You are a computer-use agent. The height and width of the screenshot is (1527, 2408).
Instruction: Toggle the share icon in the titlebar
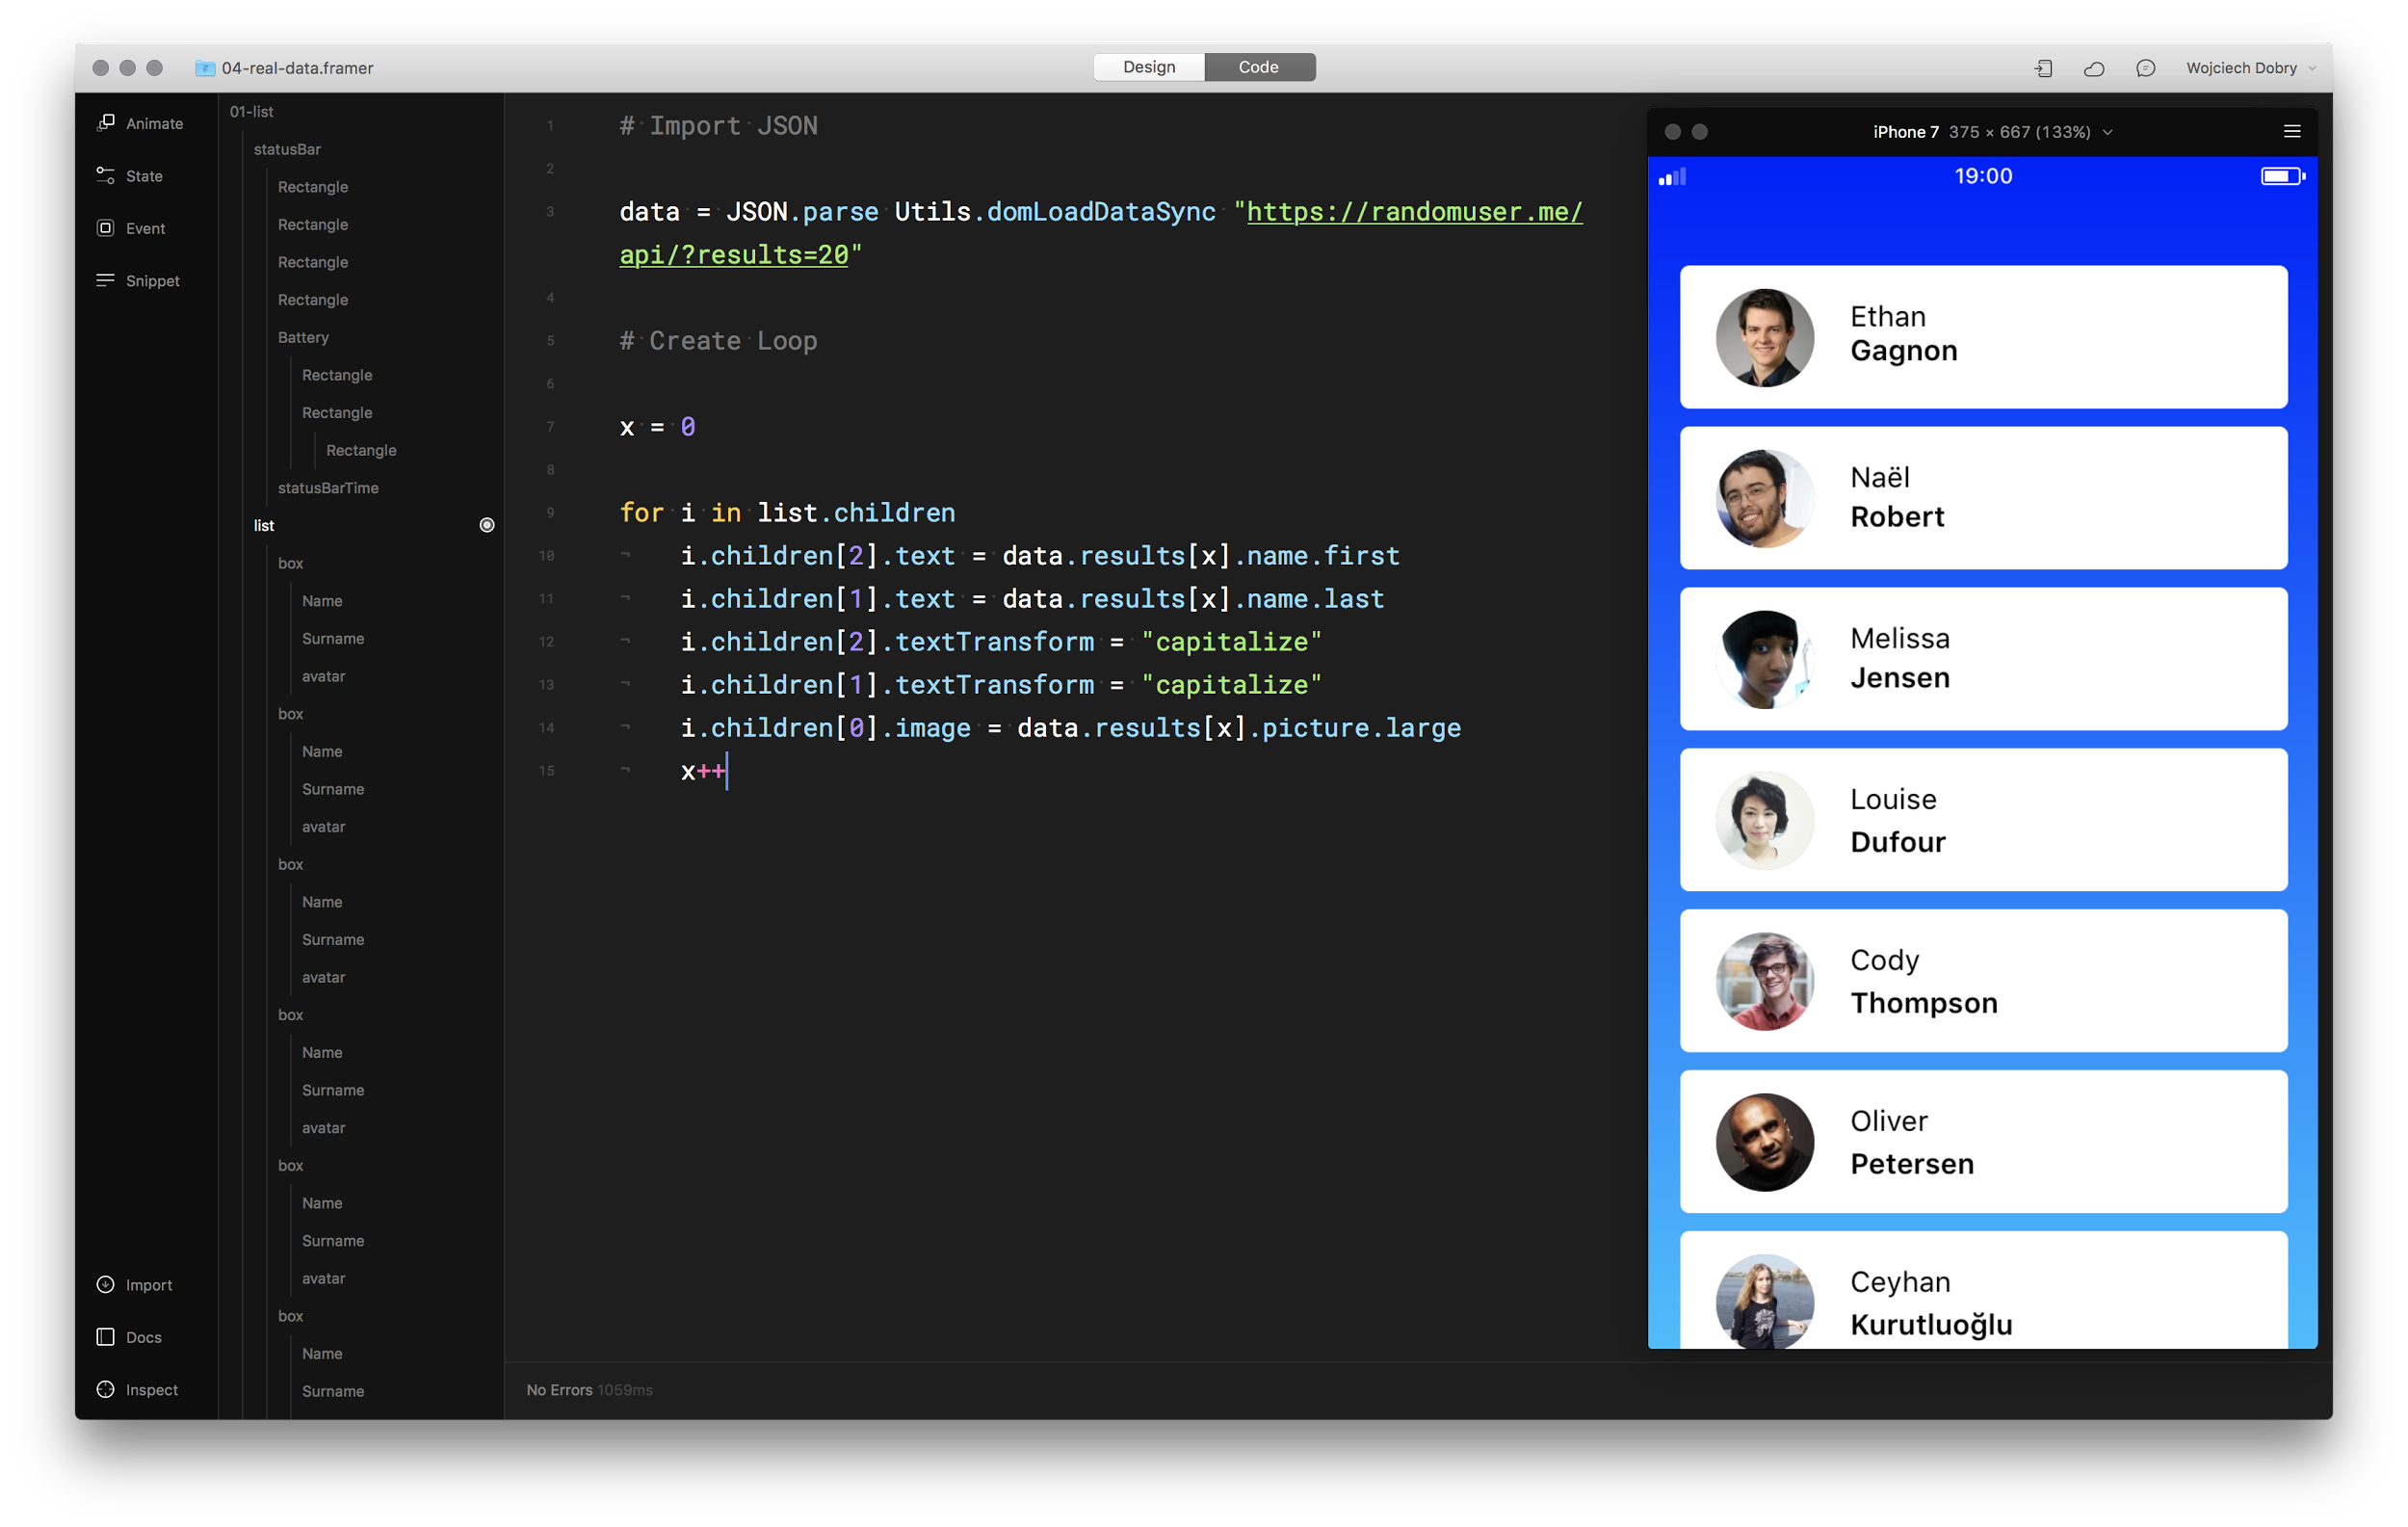pyautogui.click(x=2044, y=68)
